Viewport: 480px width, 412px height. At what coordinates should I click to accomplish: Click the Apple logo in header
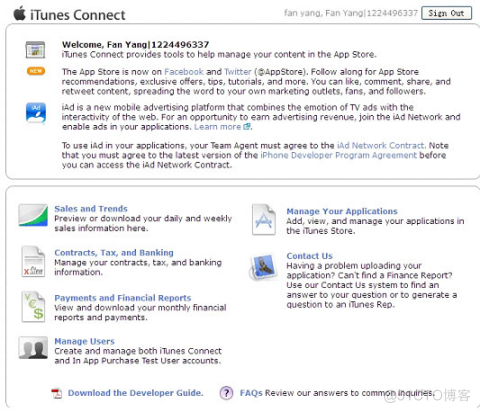(19, 13)
